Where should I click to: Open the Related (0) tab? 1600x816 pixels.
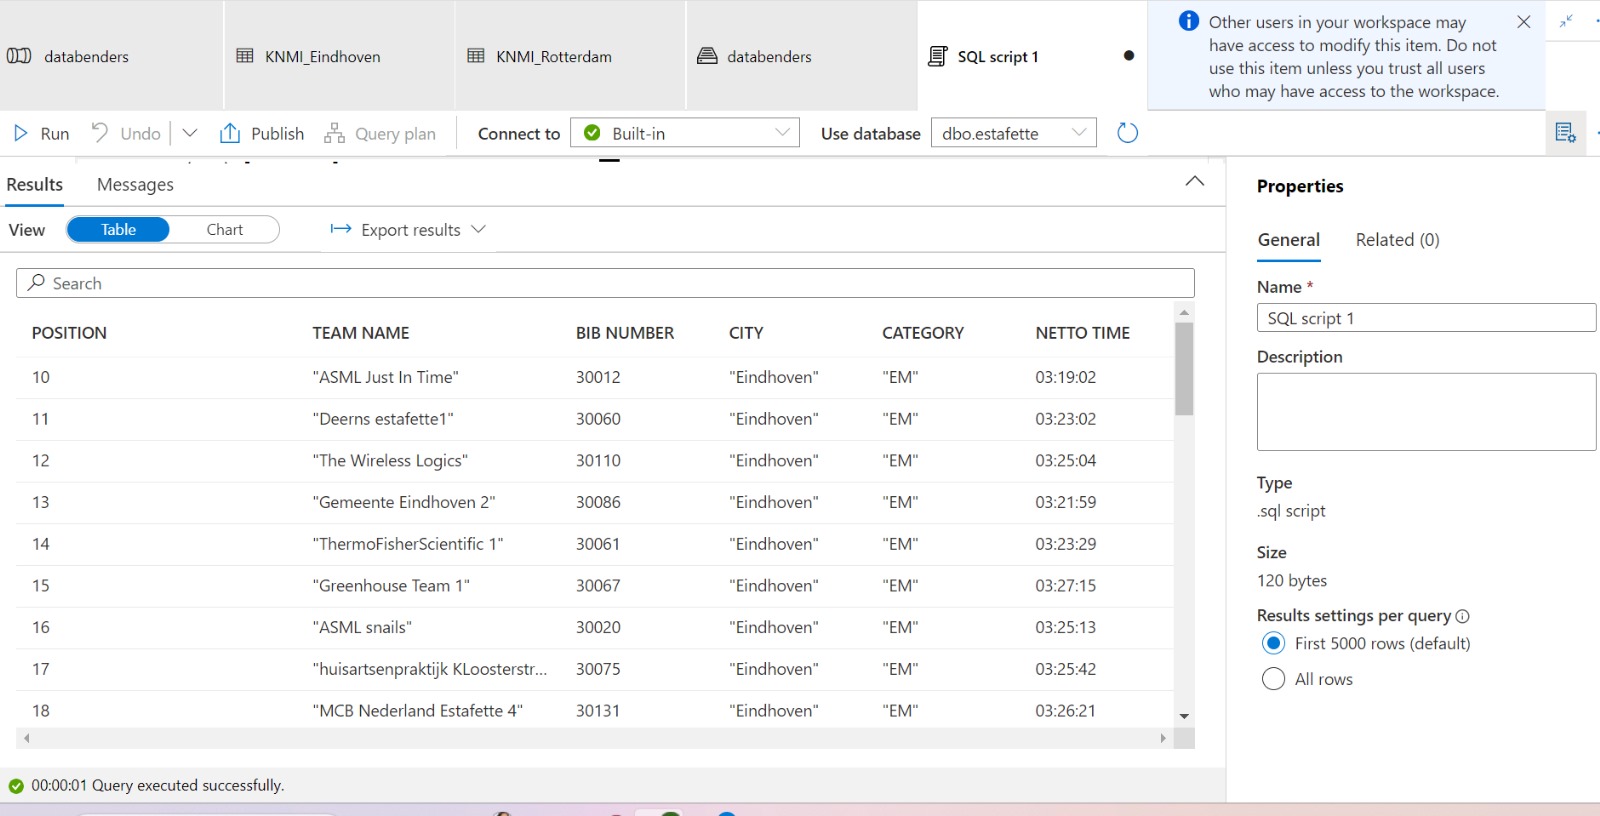[x=1397, y=240]
